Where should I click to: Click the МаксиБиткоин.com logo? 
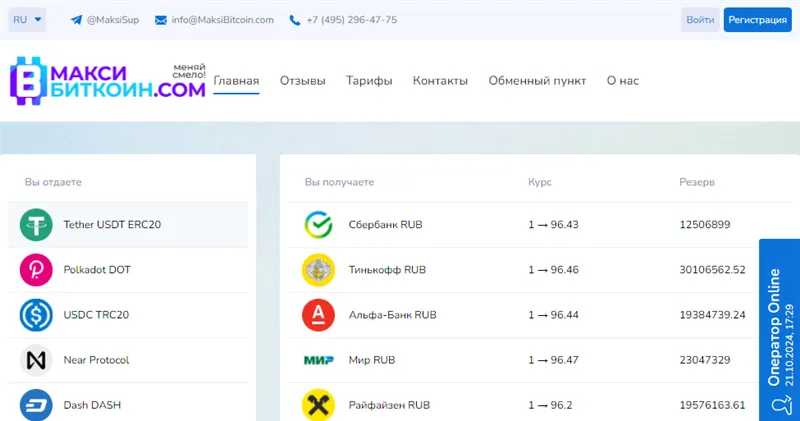click(108, 81)
